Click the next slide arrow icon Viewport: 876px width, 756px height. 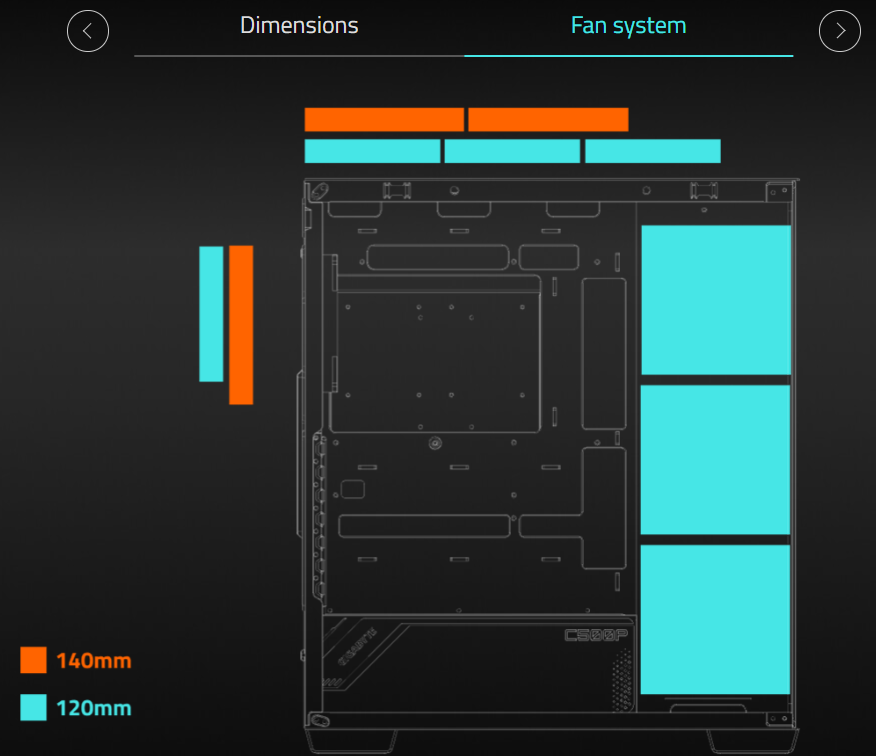coord(839,31)
